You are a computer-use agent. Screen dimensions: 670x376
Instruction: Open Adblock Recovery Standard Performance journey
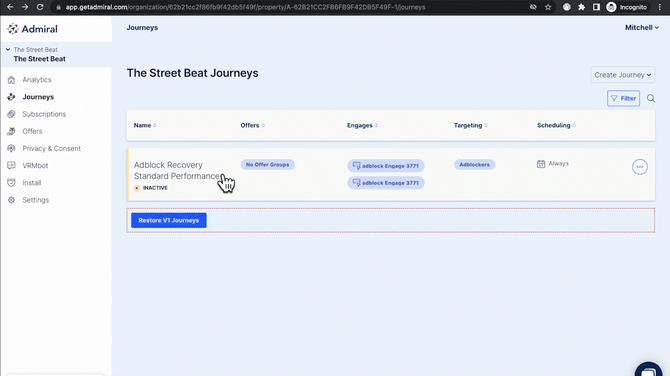coord(177,170)
